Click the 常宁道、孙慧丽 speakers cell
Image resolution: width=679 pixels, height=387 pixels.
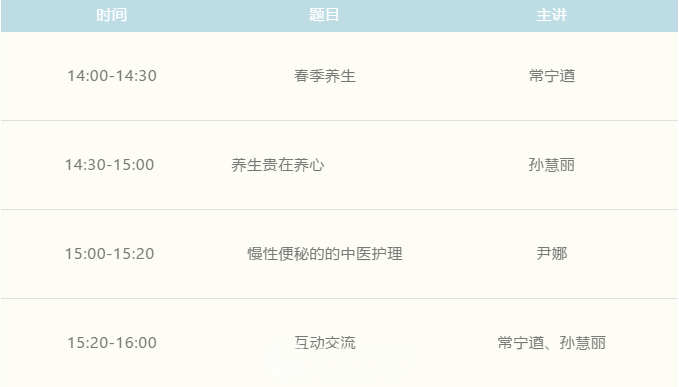[552, 343]
